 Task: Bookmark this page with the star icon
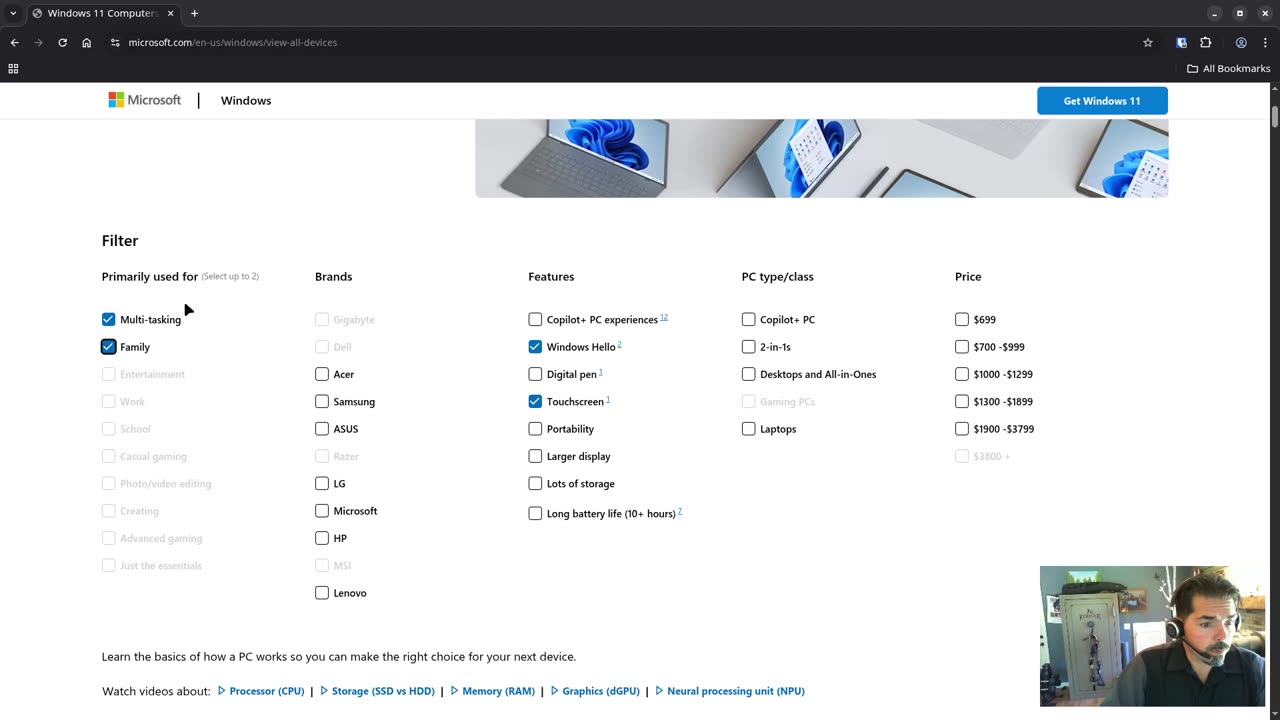coord(1148,42)
